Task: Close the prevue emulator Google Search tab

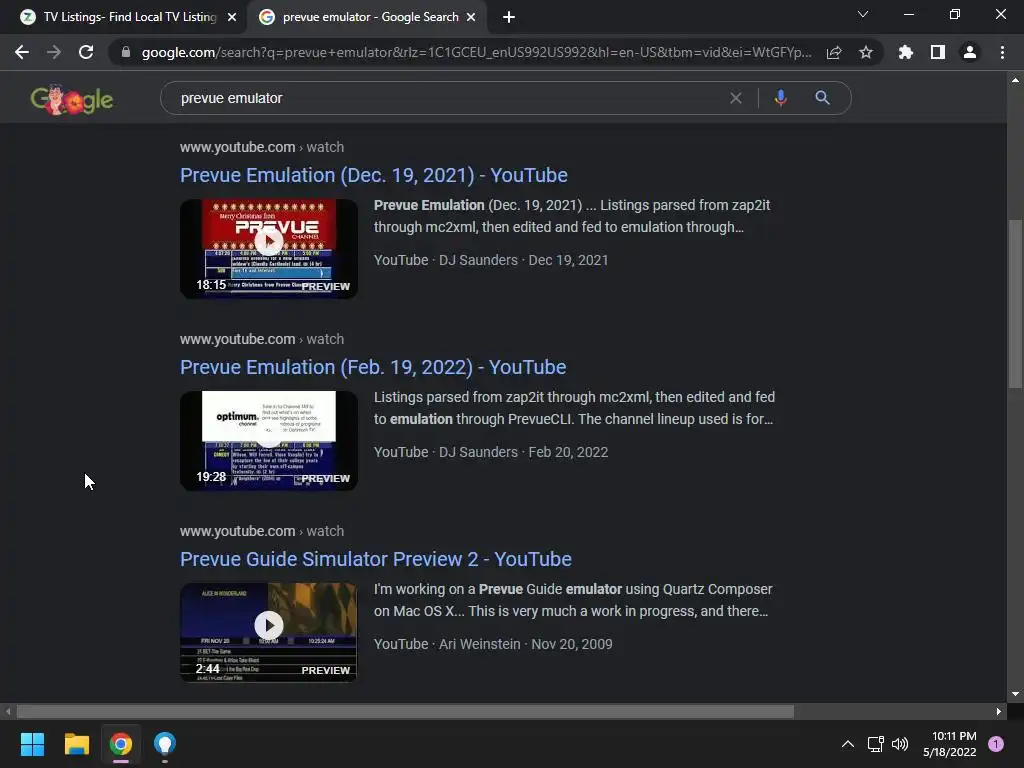Action: click(x=471, y=17)
